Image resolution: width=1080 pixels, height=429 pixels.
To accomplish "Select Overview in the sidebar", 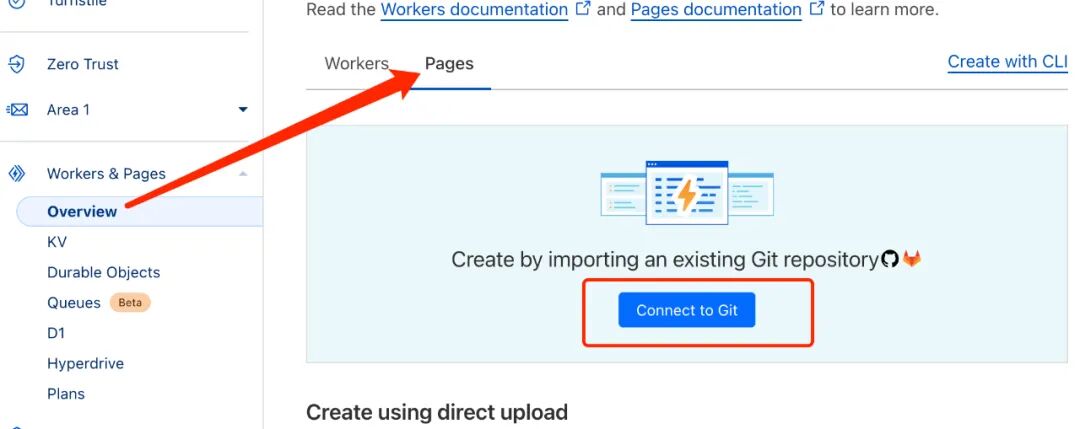I will click(82, 211).
